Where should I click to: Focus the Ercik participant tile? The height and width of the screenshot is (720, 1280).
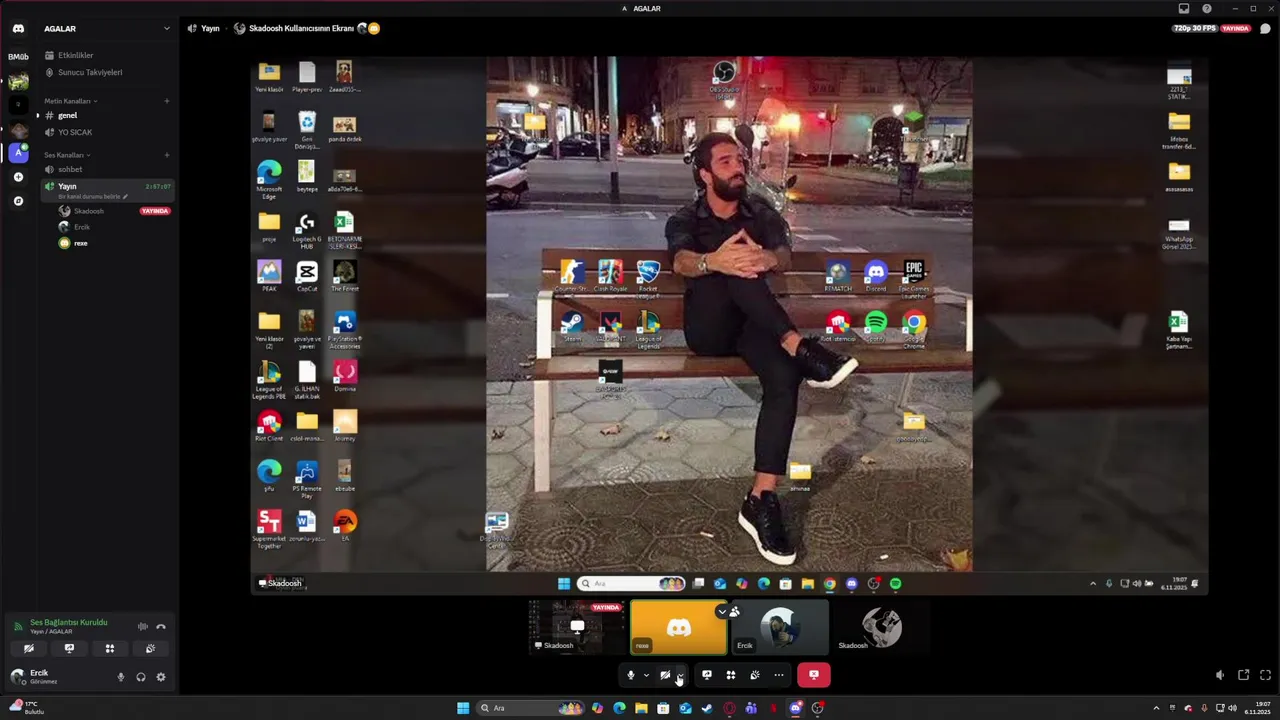(x=781, y=627)
